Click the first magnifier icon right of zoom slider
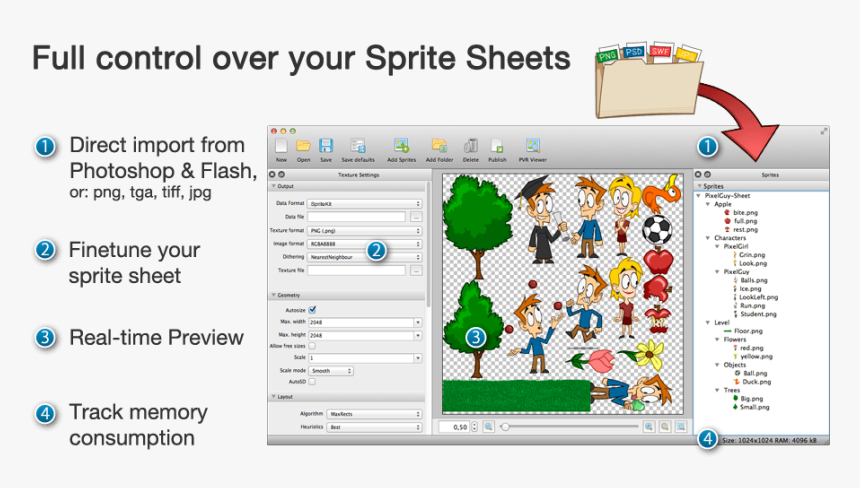The height and width of the screenshot is (488, 860). click(649, 427)
